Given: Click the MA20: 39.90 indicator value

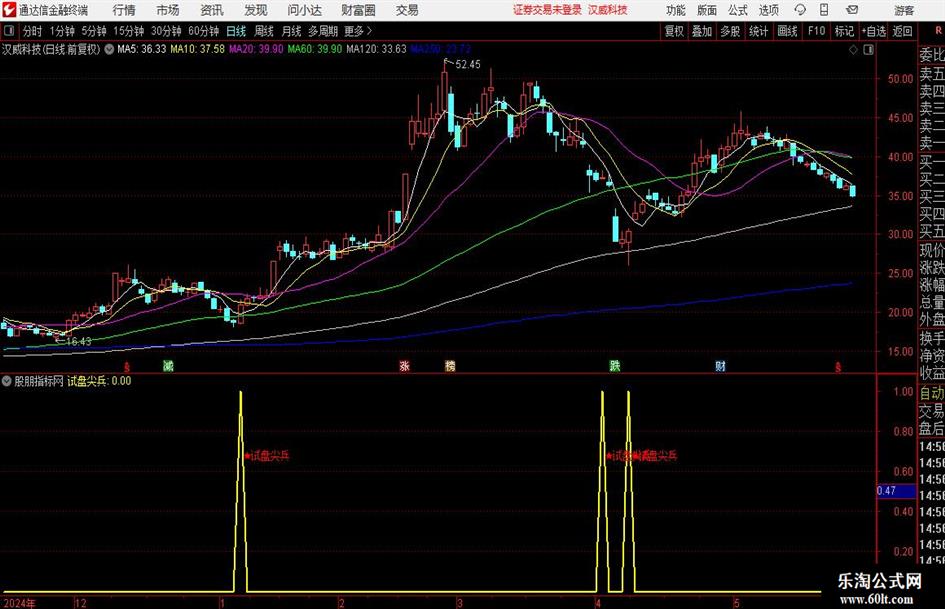Looking at the screenshot, I should [256, 49].
